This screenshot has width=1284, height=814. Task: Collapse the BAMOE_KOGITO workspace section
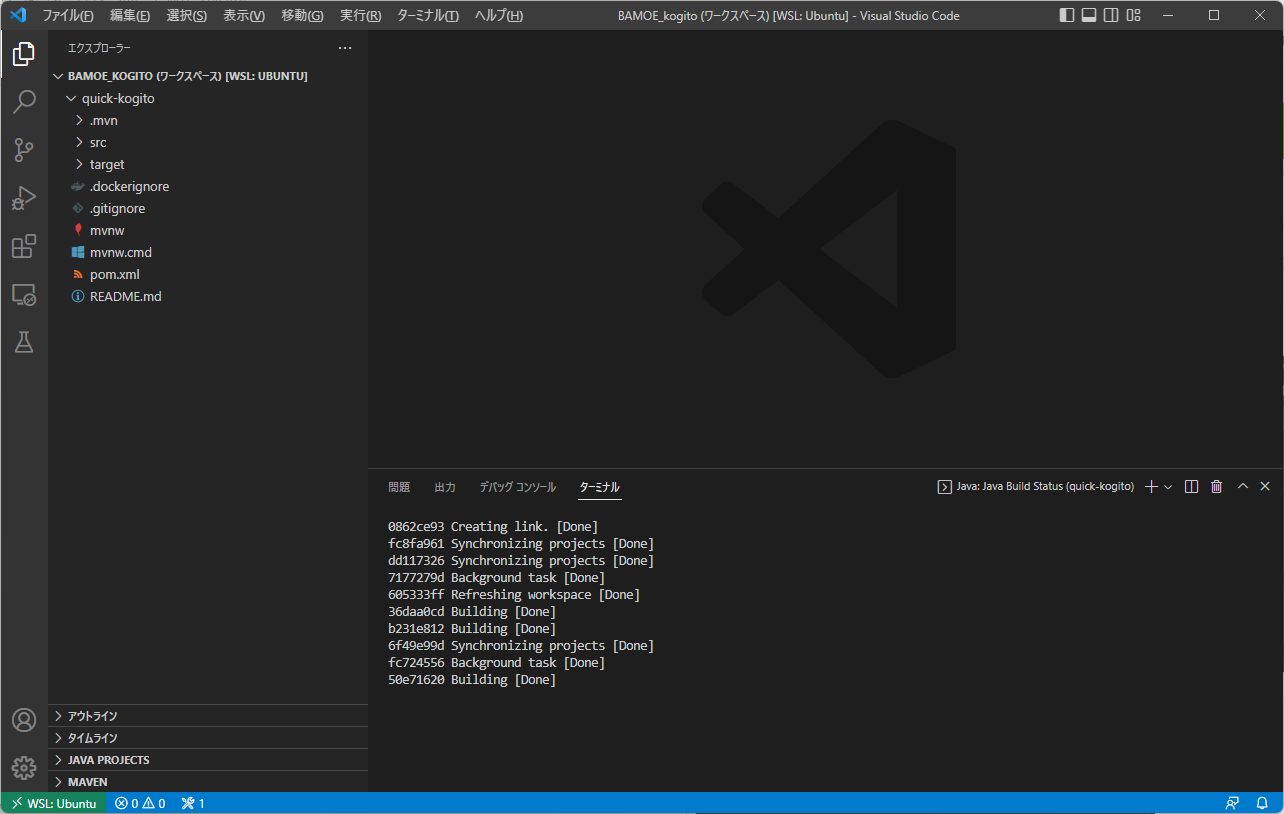[208, 76]
